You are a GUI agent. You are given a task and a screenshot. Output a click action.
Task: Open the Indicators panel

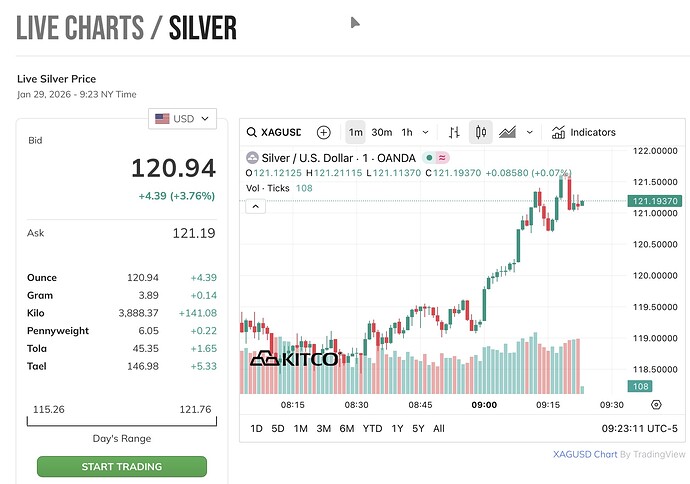coord(584,132)
